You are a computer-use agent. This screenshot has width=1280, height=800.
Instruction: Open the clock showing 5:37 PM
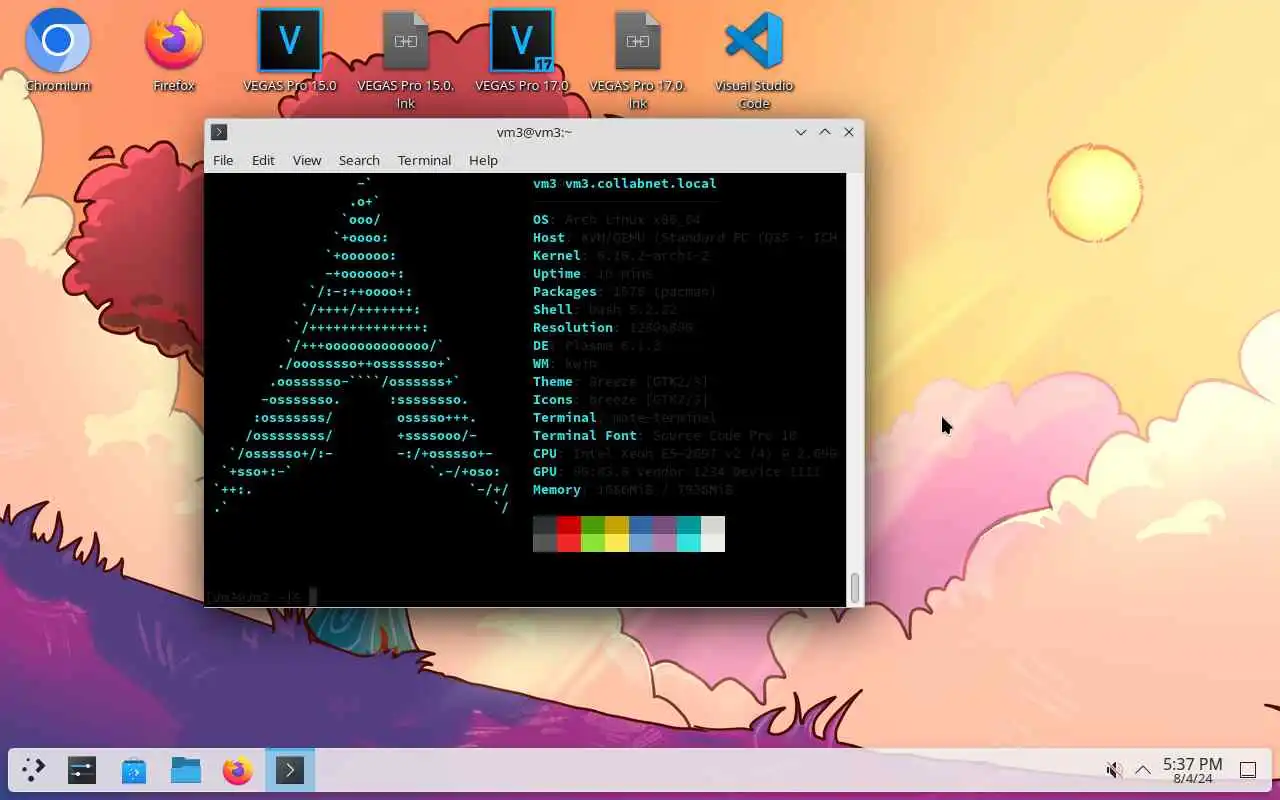coord(1192,770)
